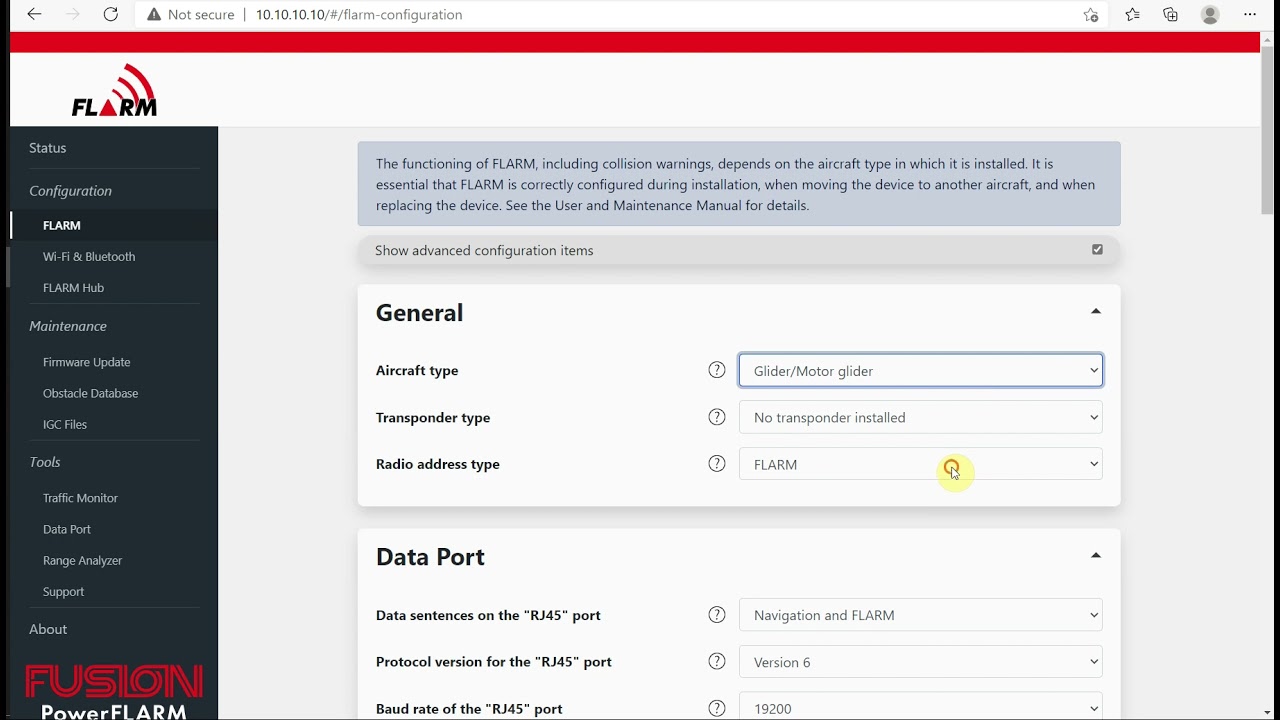Open the RJ45 baud rate dropdown
This screenshot has width=1280, height=720.
click(921, 706)
